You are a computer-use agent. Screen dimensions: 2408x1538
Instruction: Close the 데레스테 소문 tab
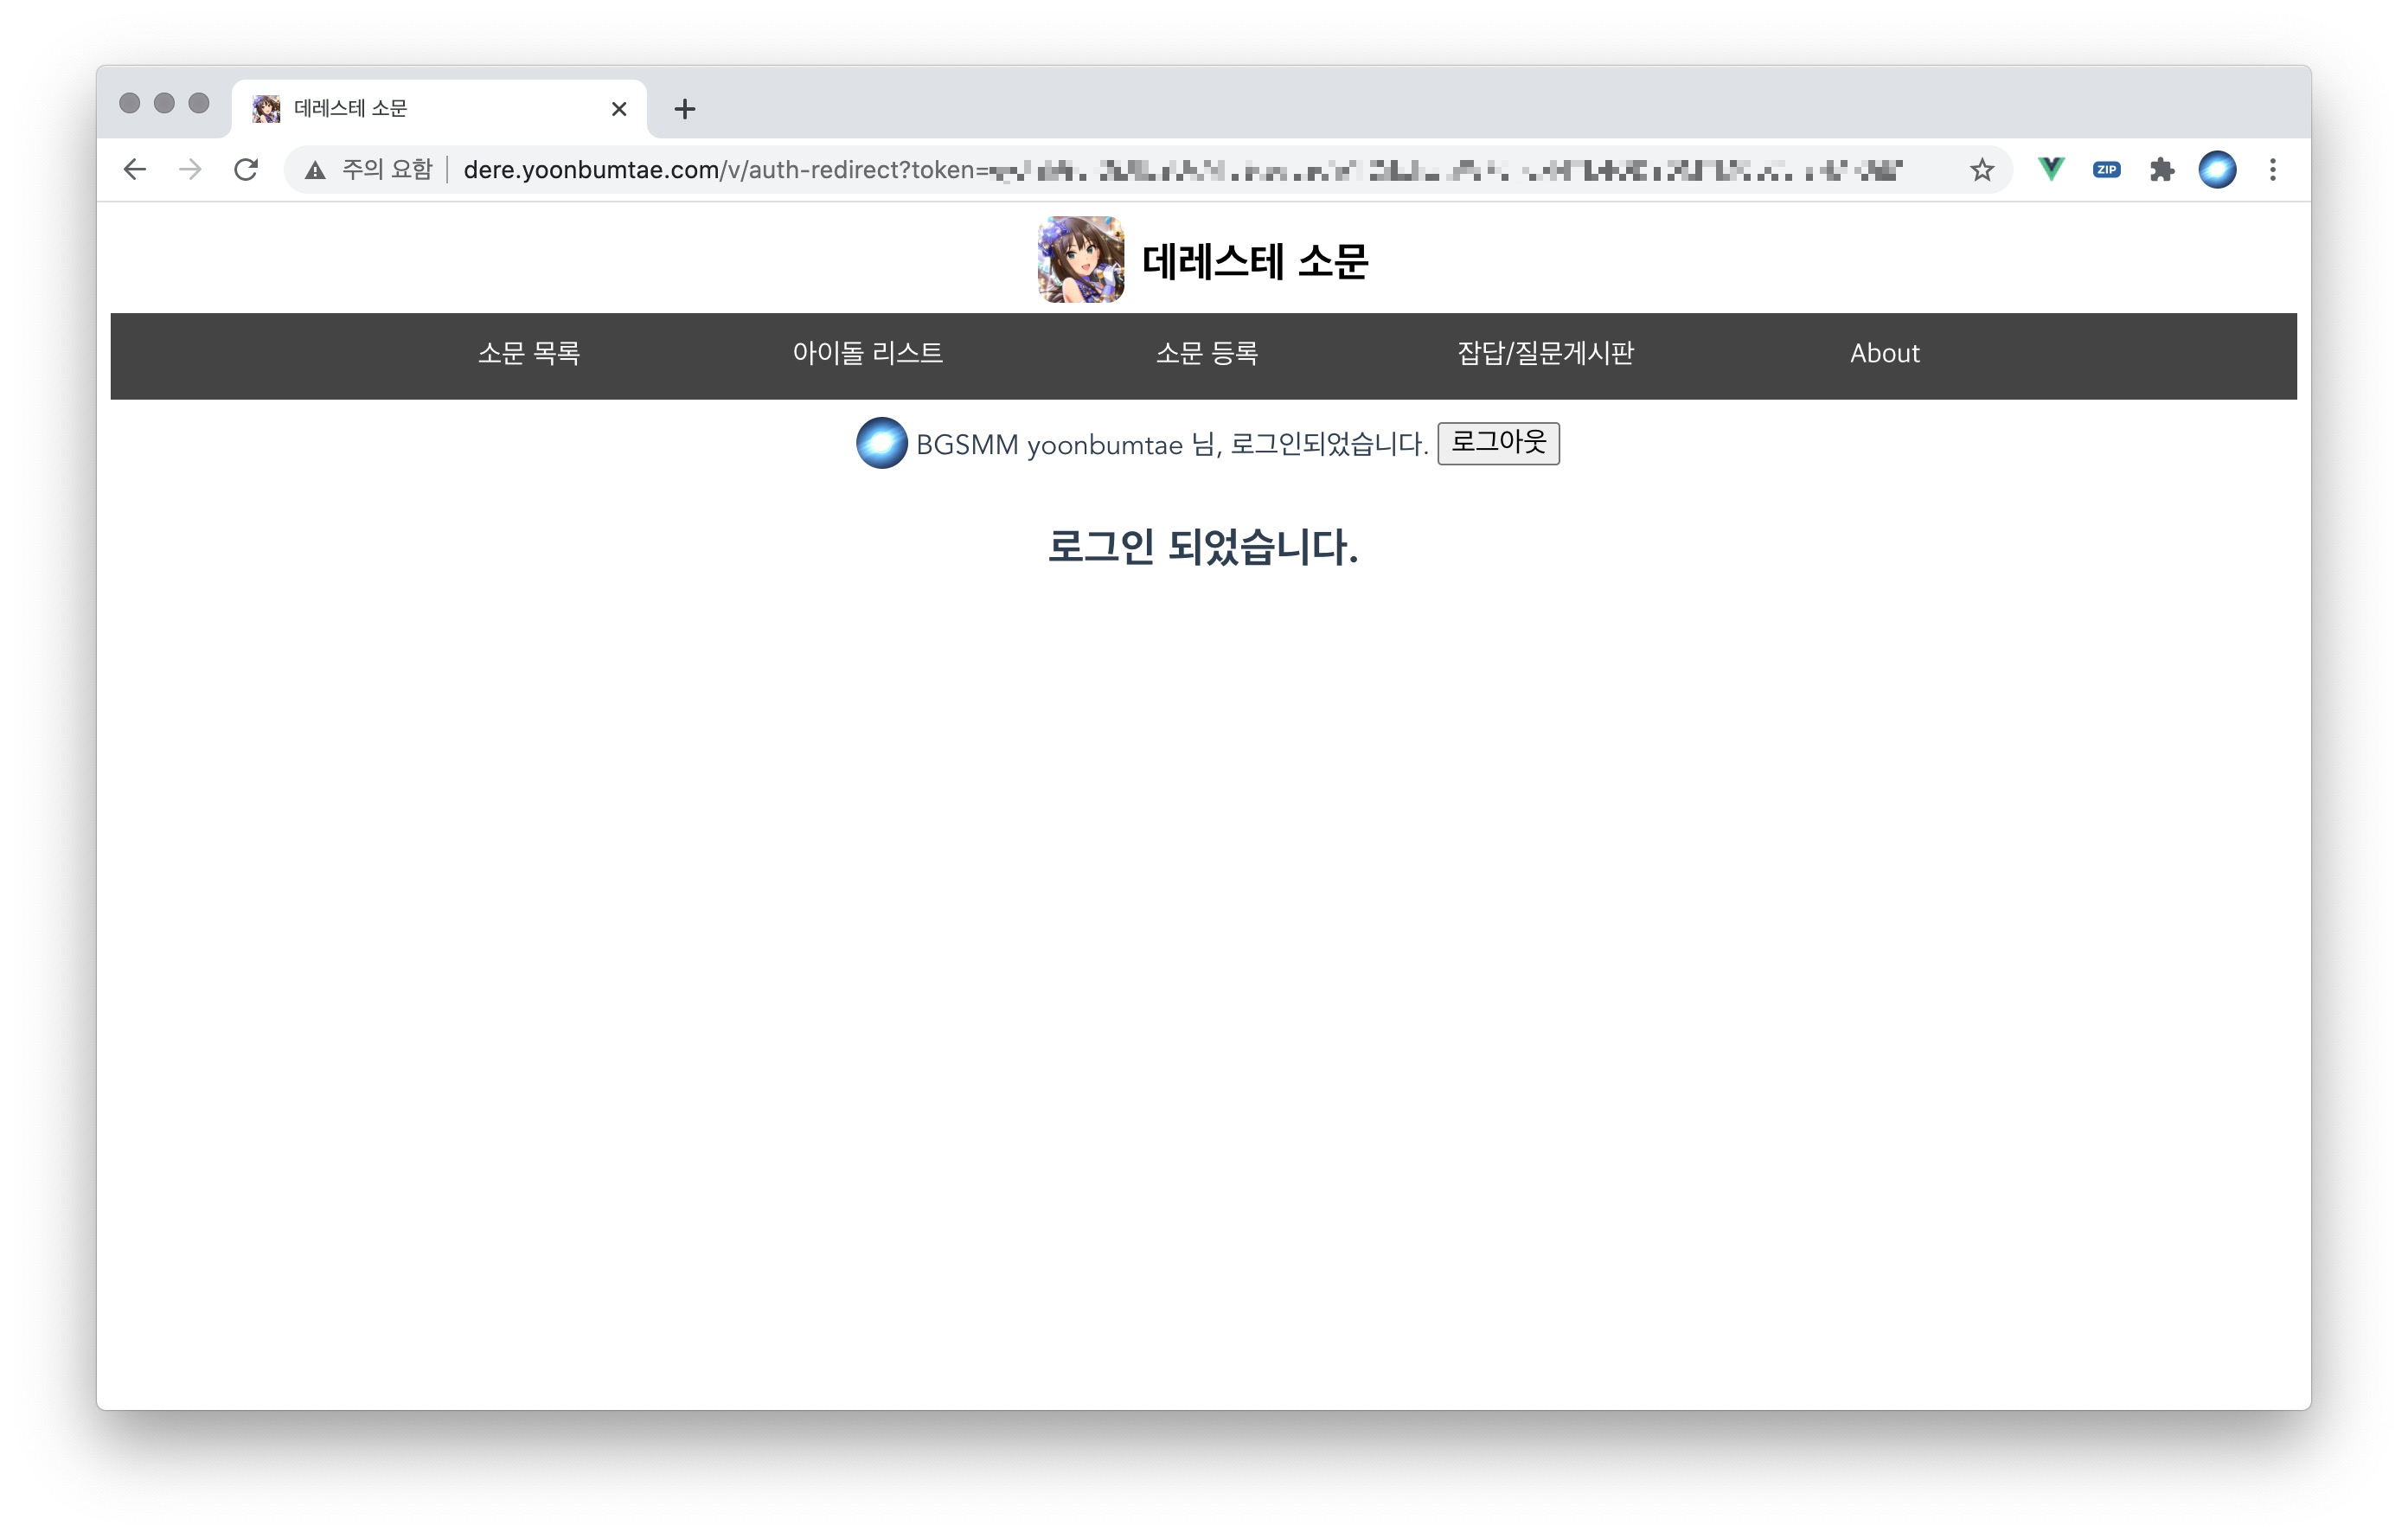pos(619,109)
